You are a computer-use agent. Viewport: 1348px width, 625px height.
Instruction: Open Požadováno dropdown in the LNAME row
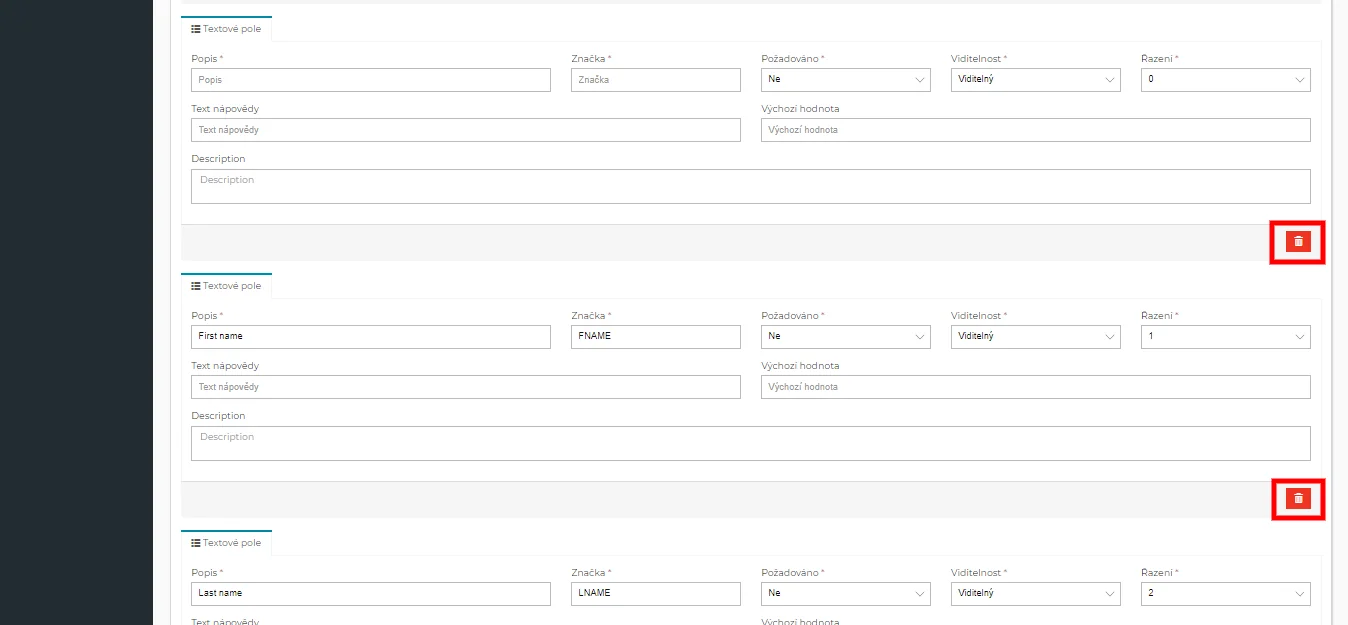[845, 594]
